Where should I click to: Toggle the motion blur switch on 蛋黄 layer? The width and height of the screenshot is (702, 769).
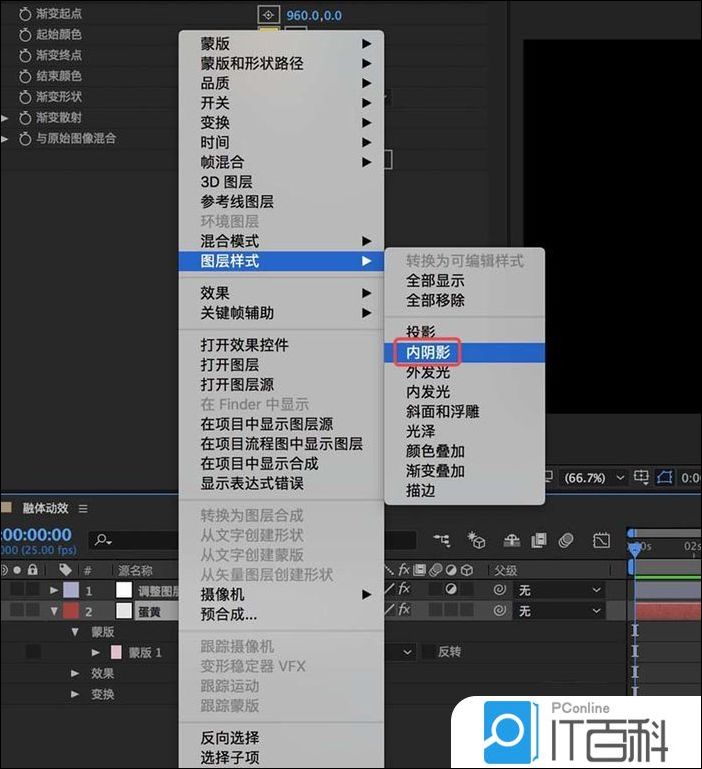pyautogui.click(x=435, y=611)
